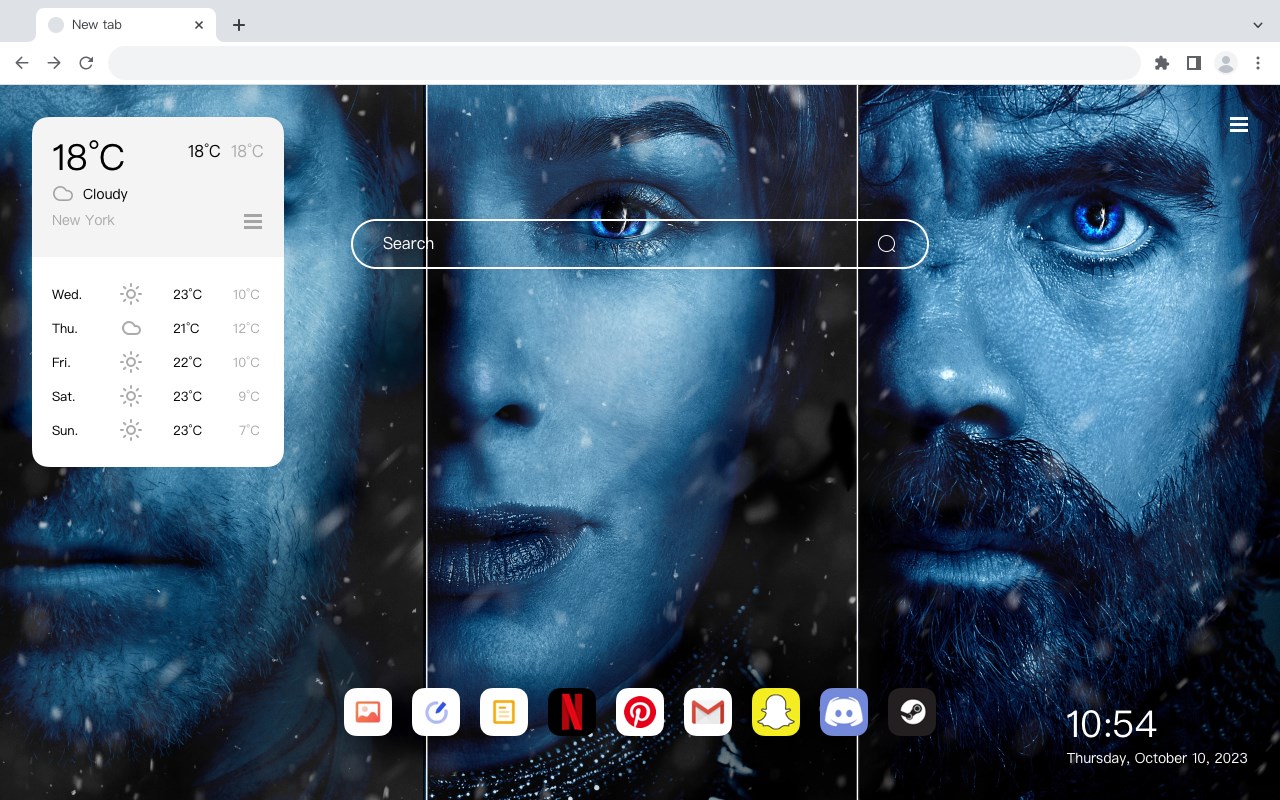Click the Thursday, October 10, 2023 date

1157,758
